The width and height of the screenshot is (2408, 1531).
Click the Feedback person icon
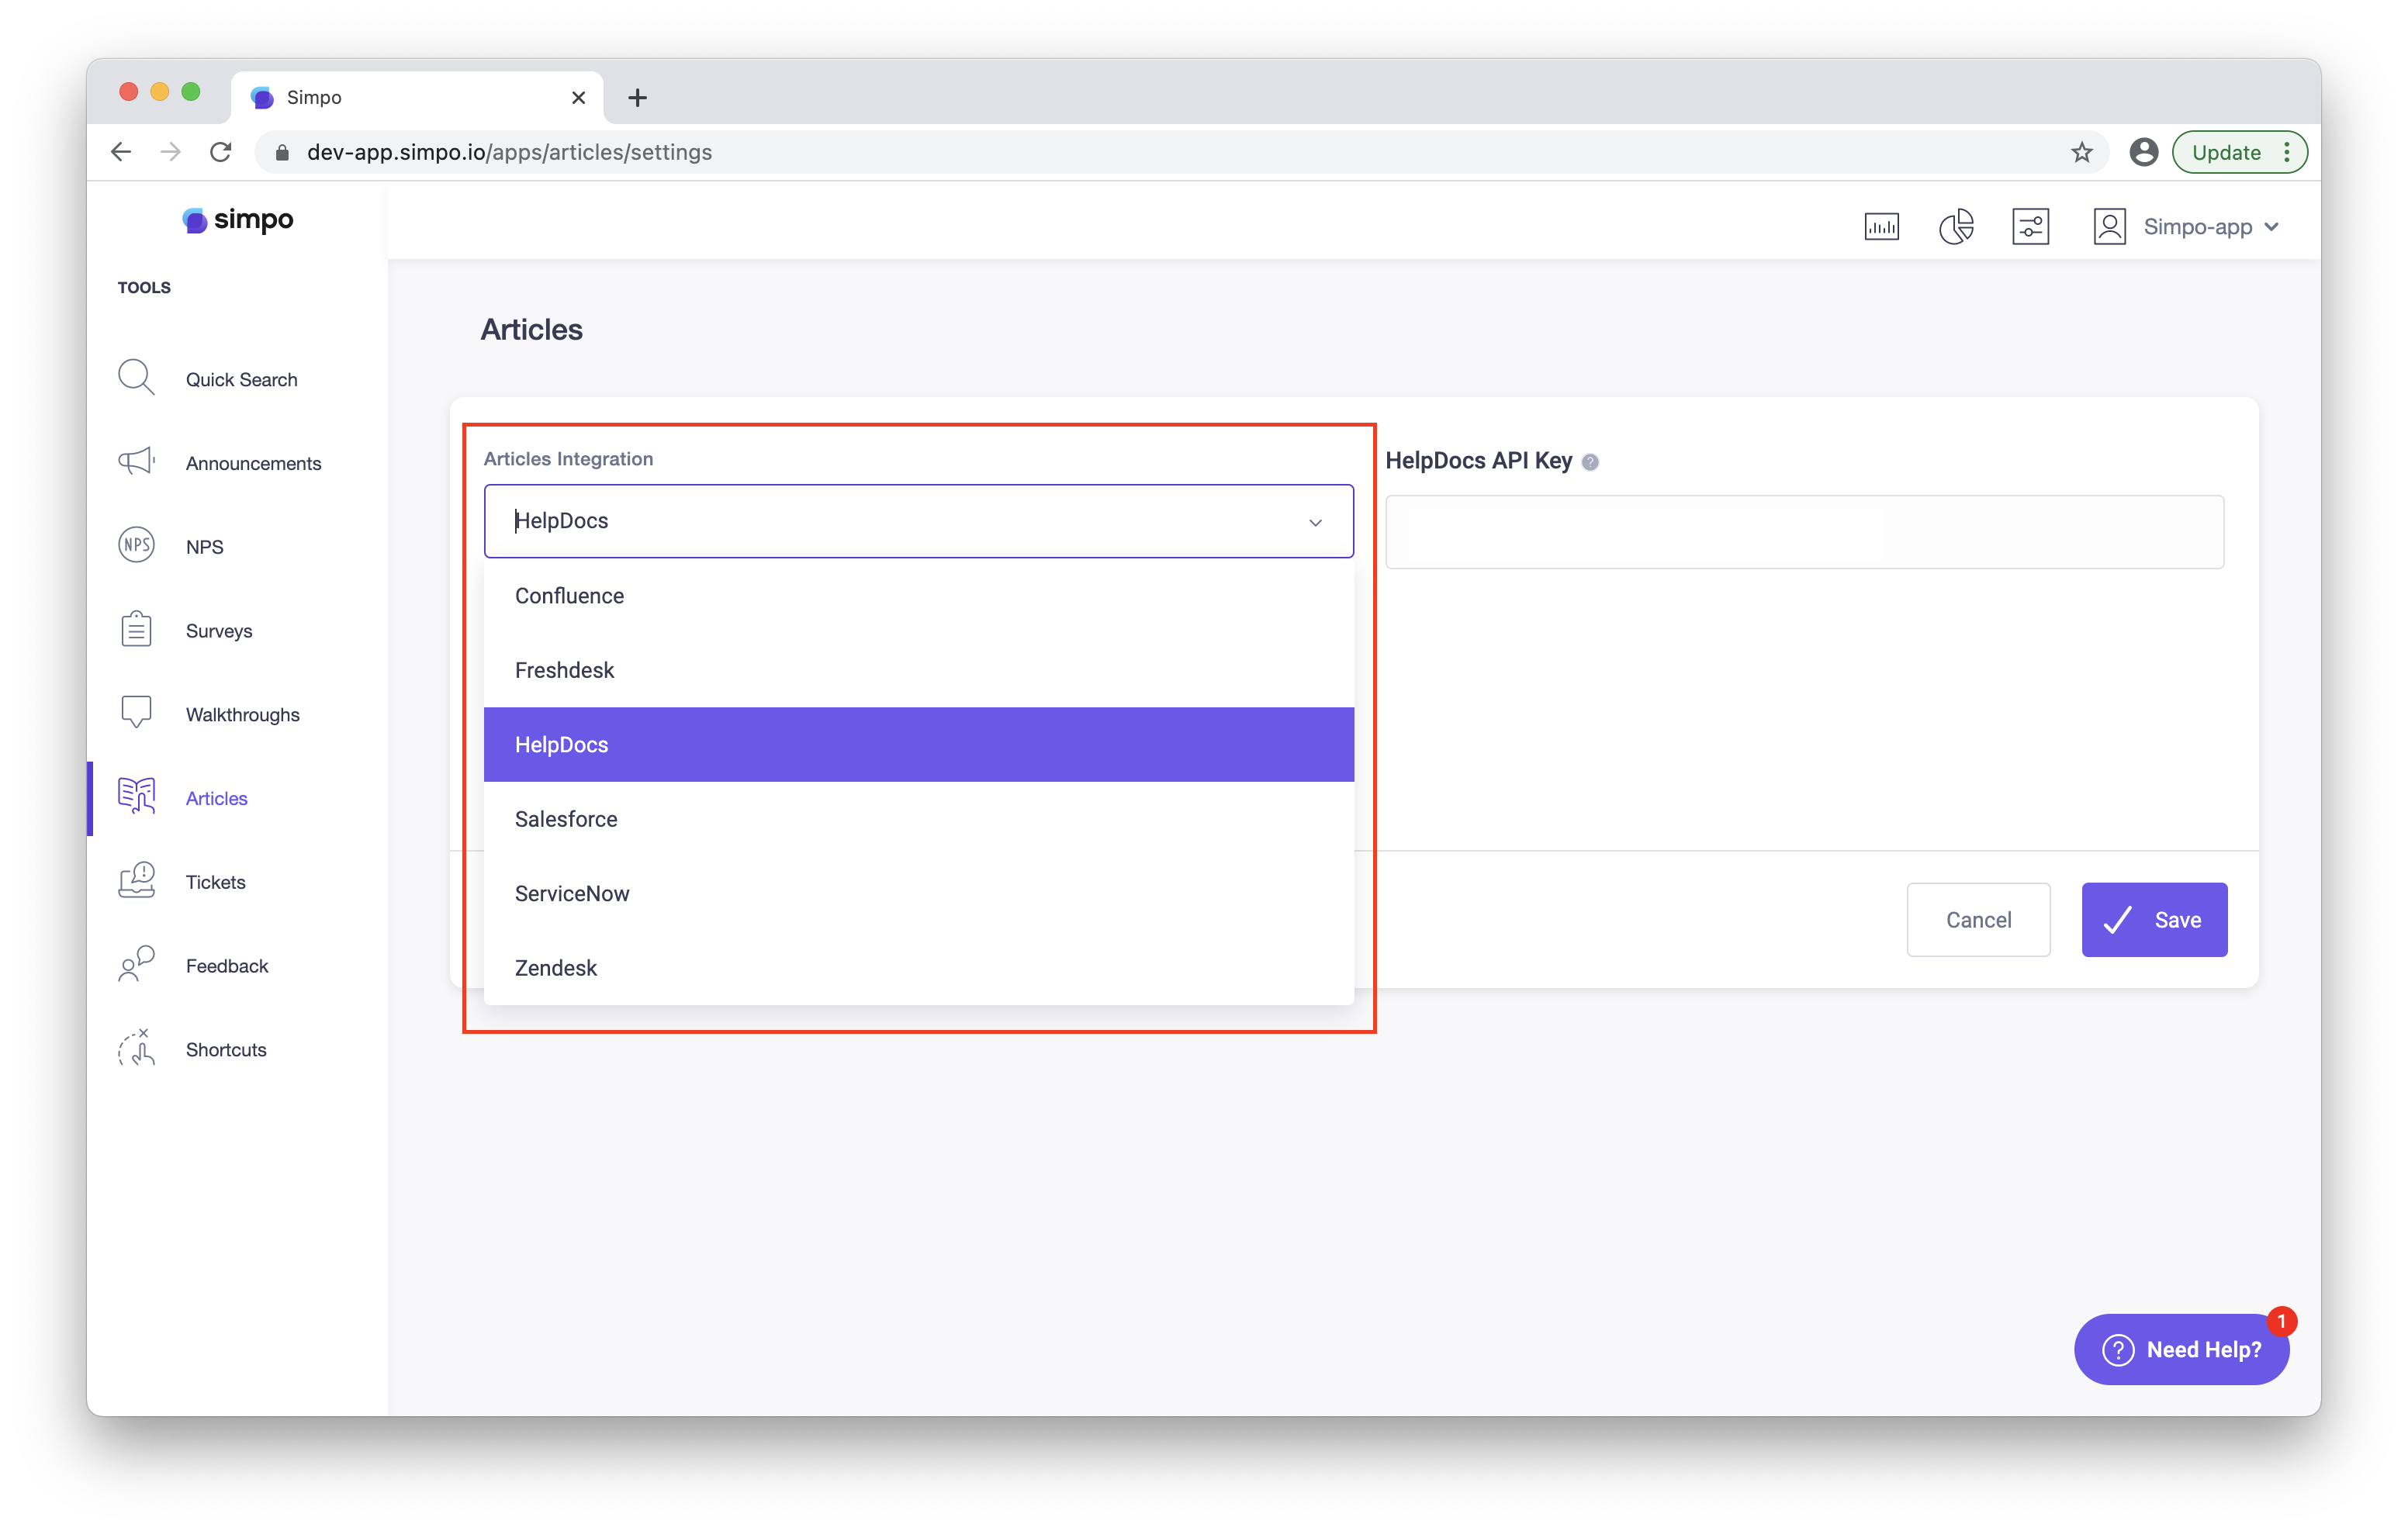coord(136,964)
